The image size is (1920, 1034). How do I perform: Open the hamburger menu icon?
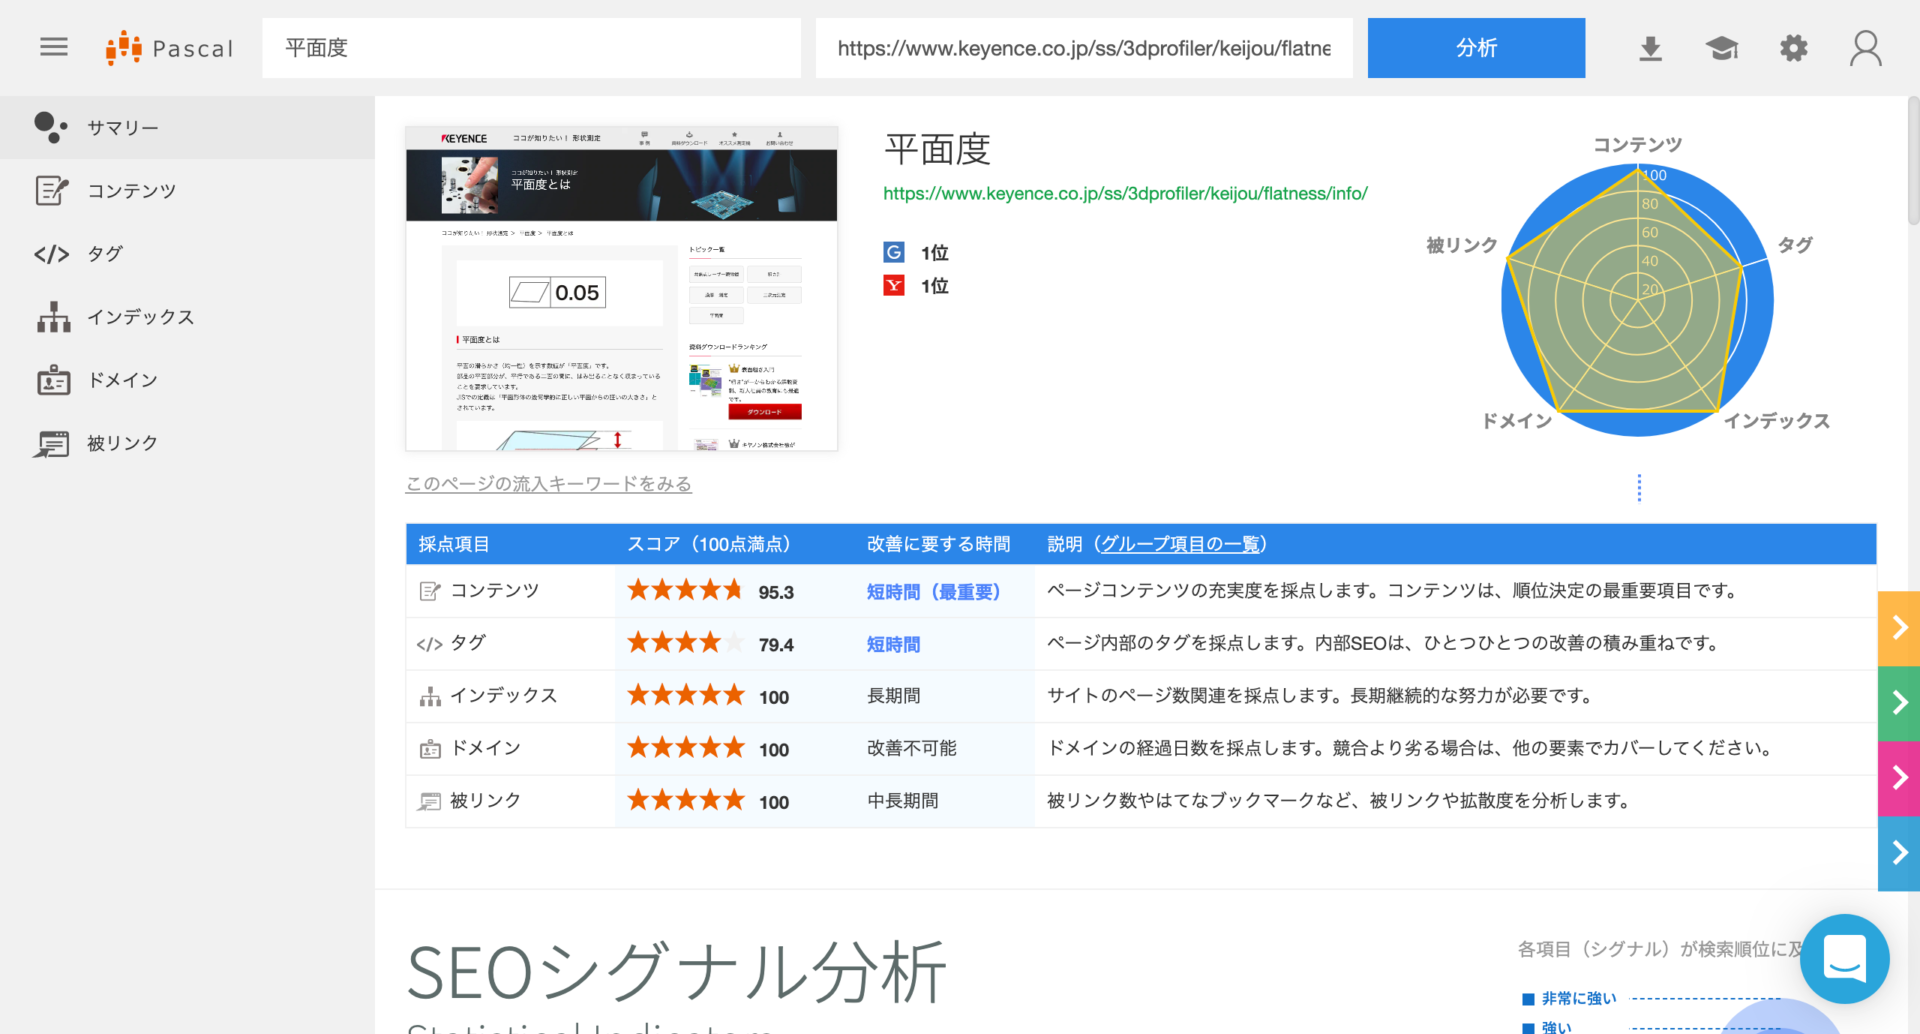click(54, 47)
